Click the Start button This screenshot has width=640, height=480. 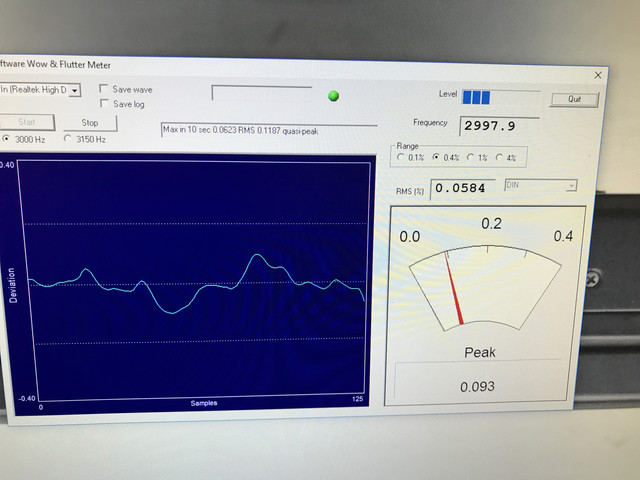(x=27, y=122)
